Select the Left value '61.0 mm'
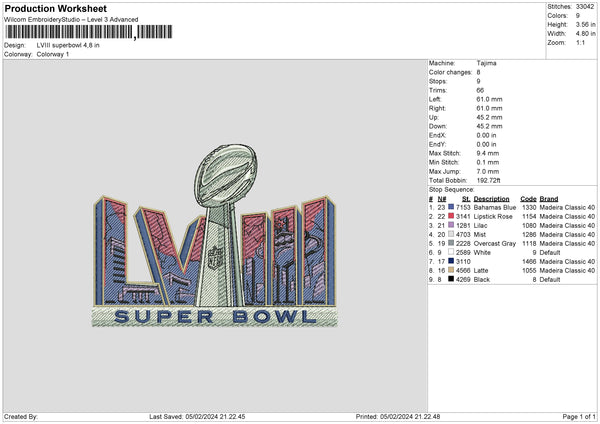The width and height of the screenshot is (600, 424). point(489,99)
